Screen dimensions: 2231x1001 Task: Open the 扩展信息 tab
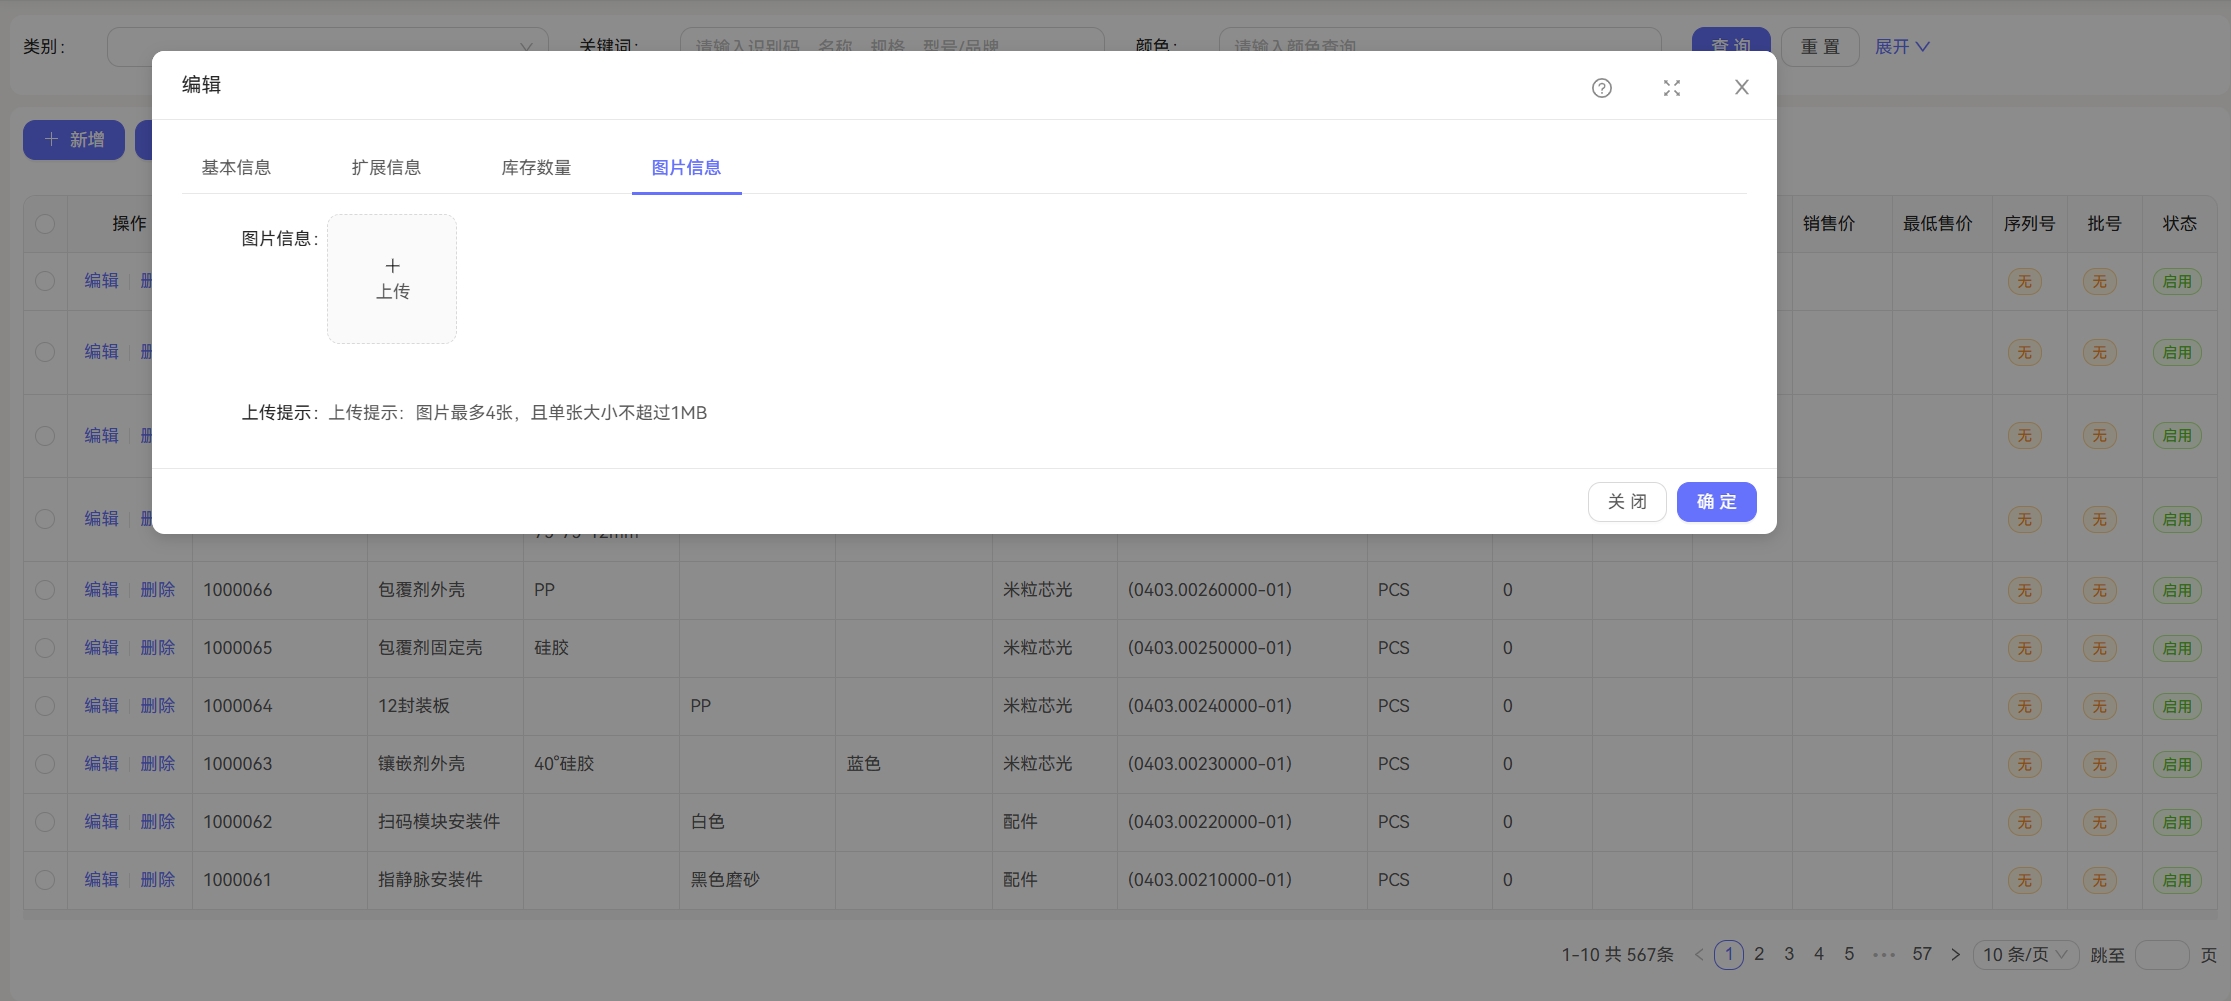(x=386, y=168)
